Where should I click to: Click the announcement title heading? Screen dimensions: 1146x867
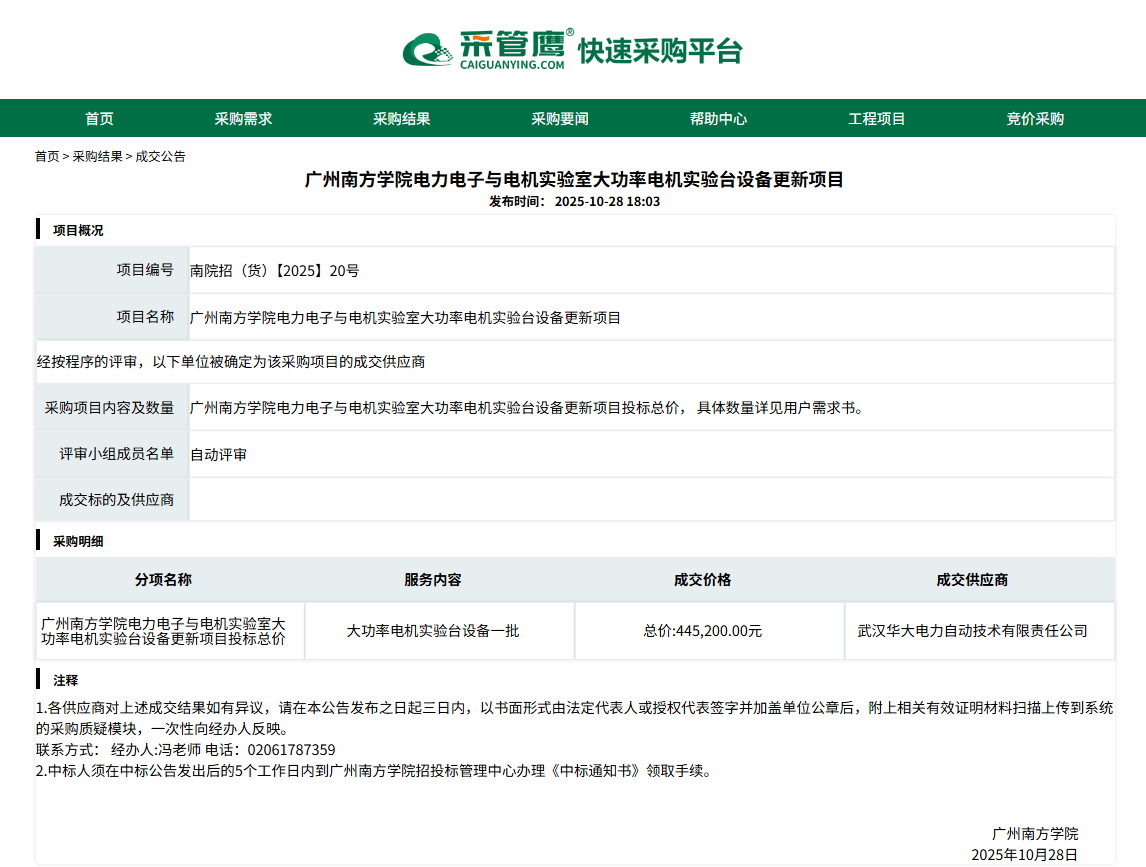click(x=574, y=180)
